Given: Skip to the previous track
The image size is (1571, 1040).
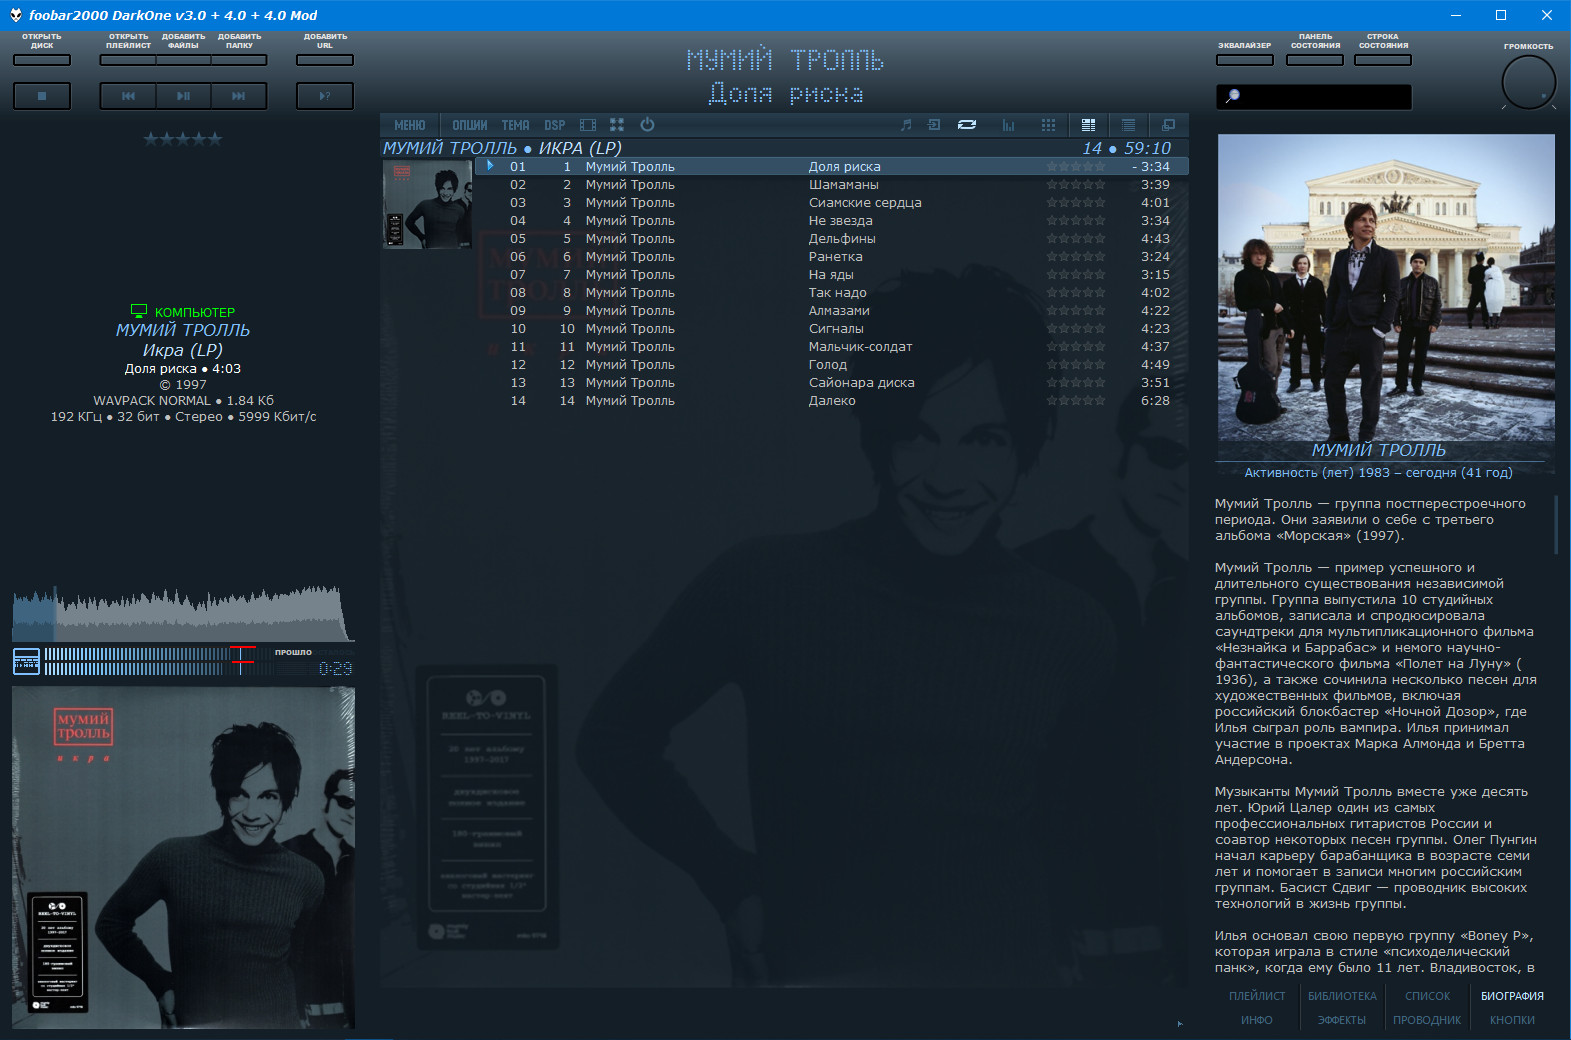Looking at the screenshot, I should tap(128, 96).
